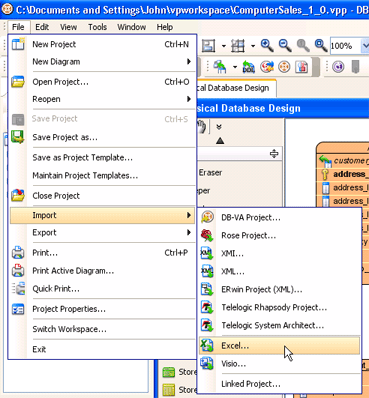Screen dimensions: 369x398
Task: Click the bold address_ key icon
Action: point(325,174)
